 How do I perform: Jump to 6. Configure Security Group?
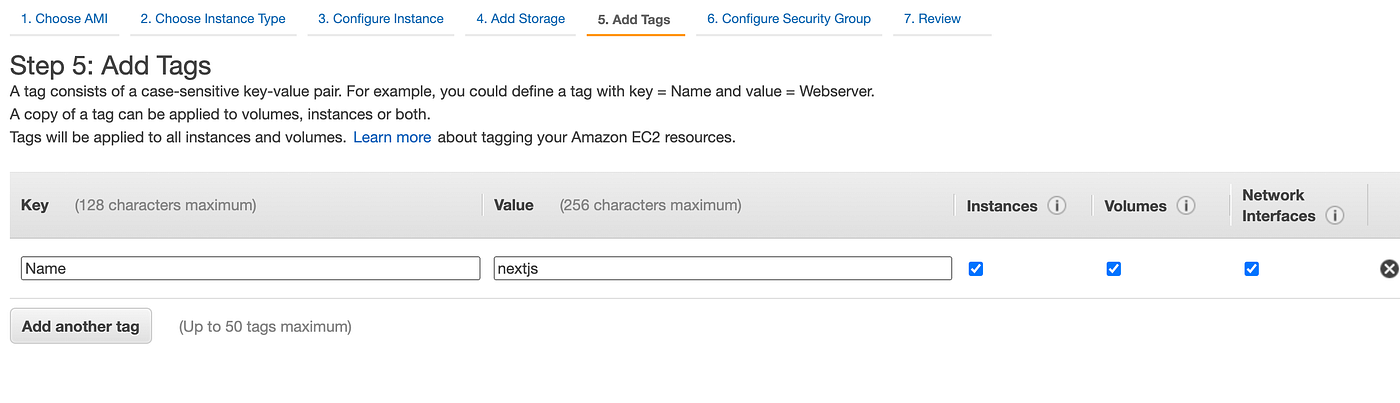coord(788,19)
